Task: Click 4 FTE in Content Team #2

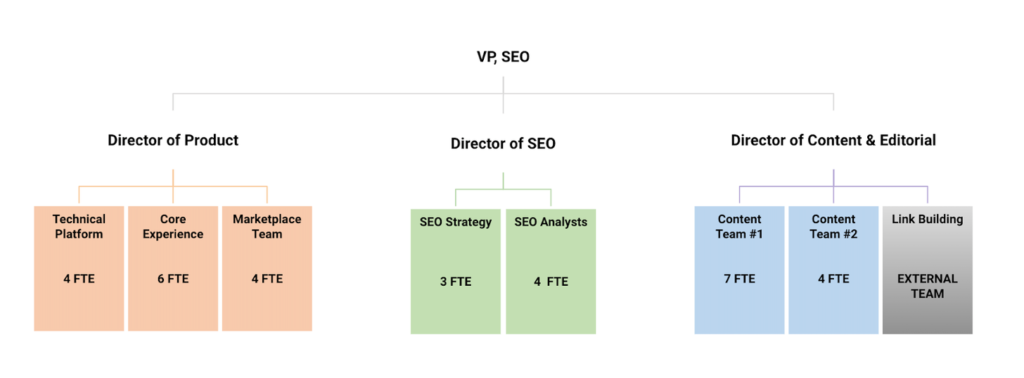Action: point(833,279)
